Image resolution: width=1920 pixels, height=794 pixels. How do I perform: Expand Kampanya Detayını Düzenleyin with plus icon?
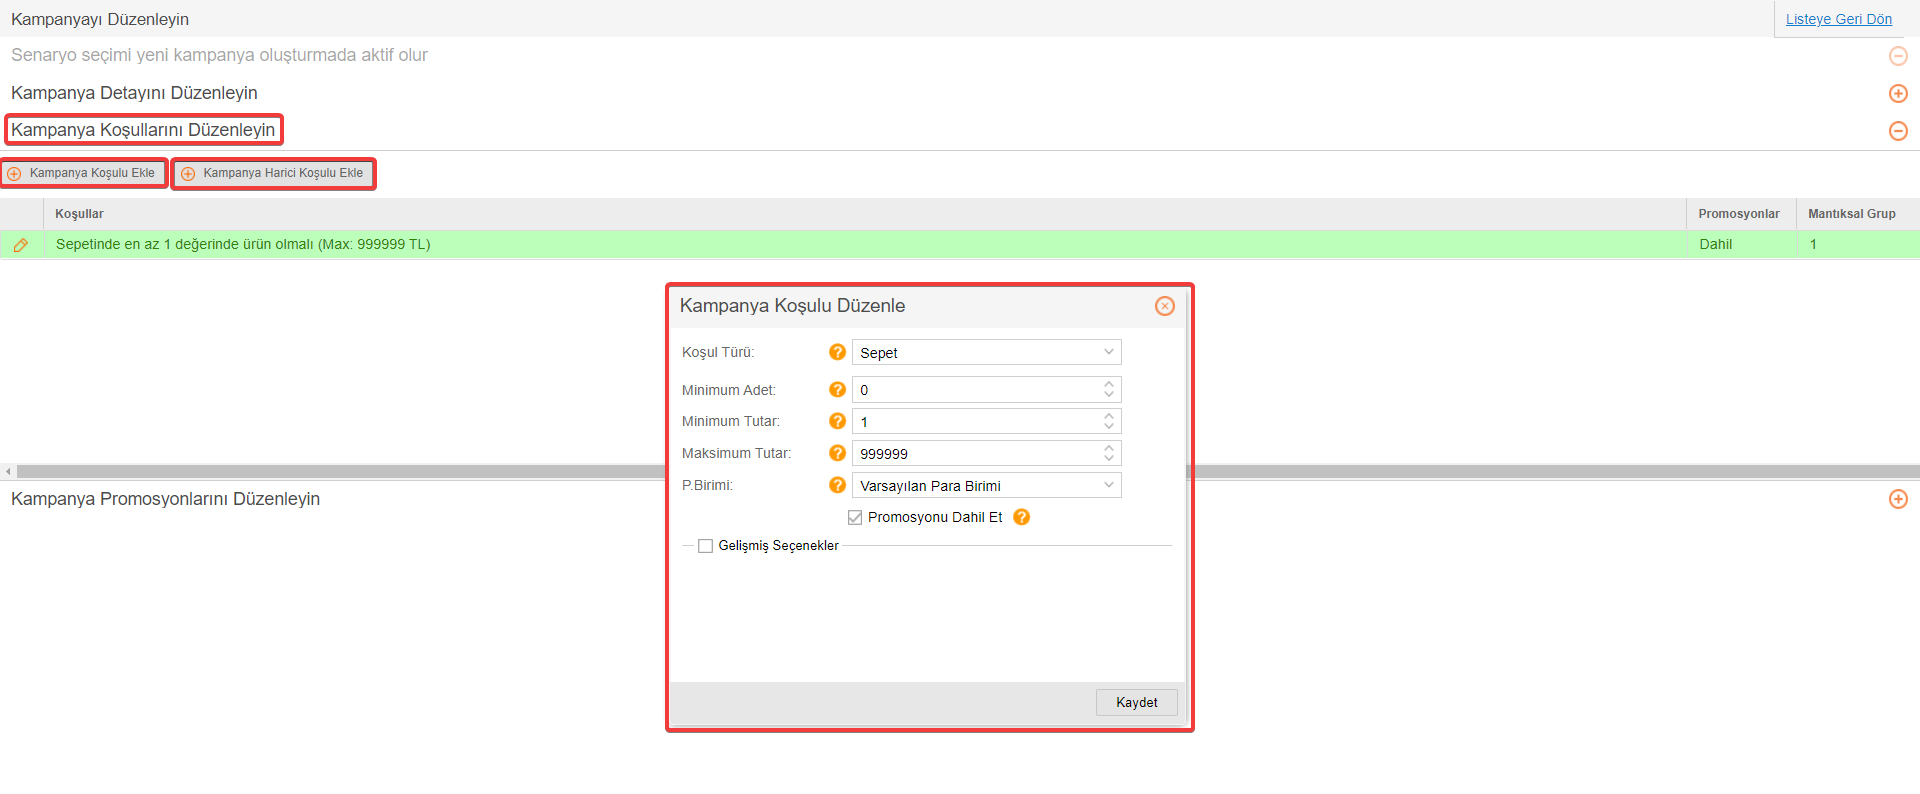[x=1898, y=94]
